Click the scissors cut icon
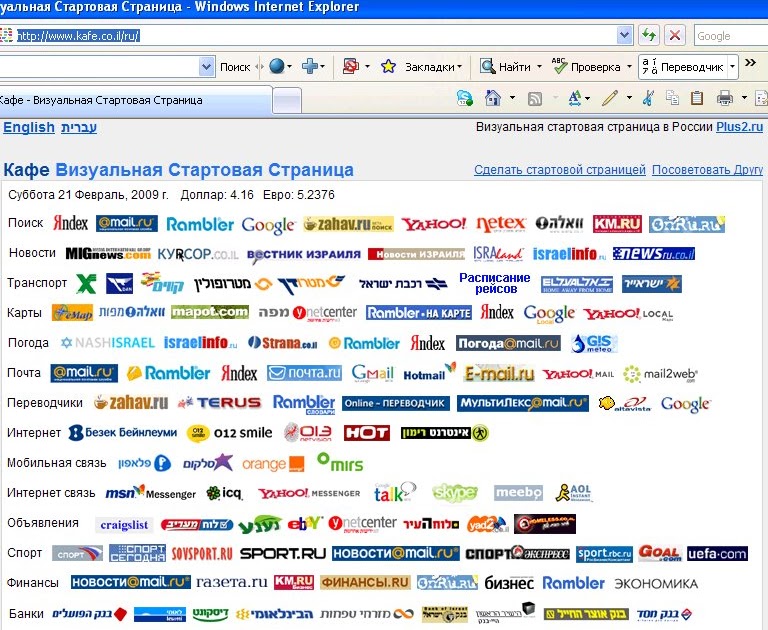 648,98
